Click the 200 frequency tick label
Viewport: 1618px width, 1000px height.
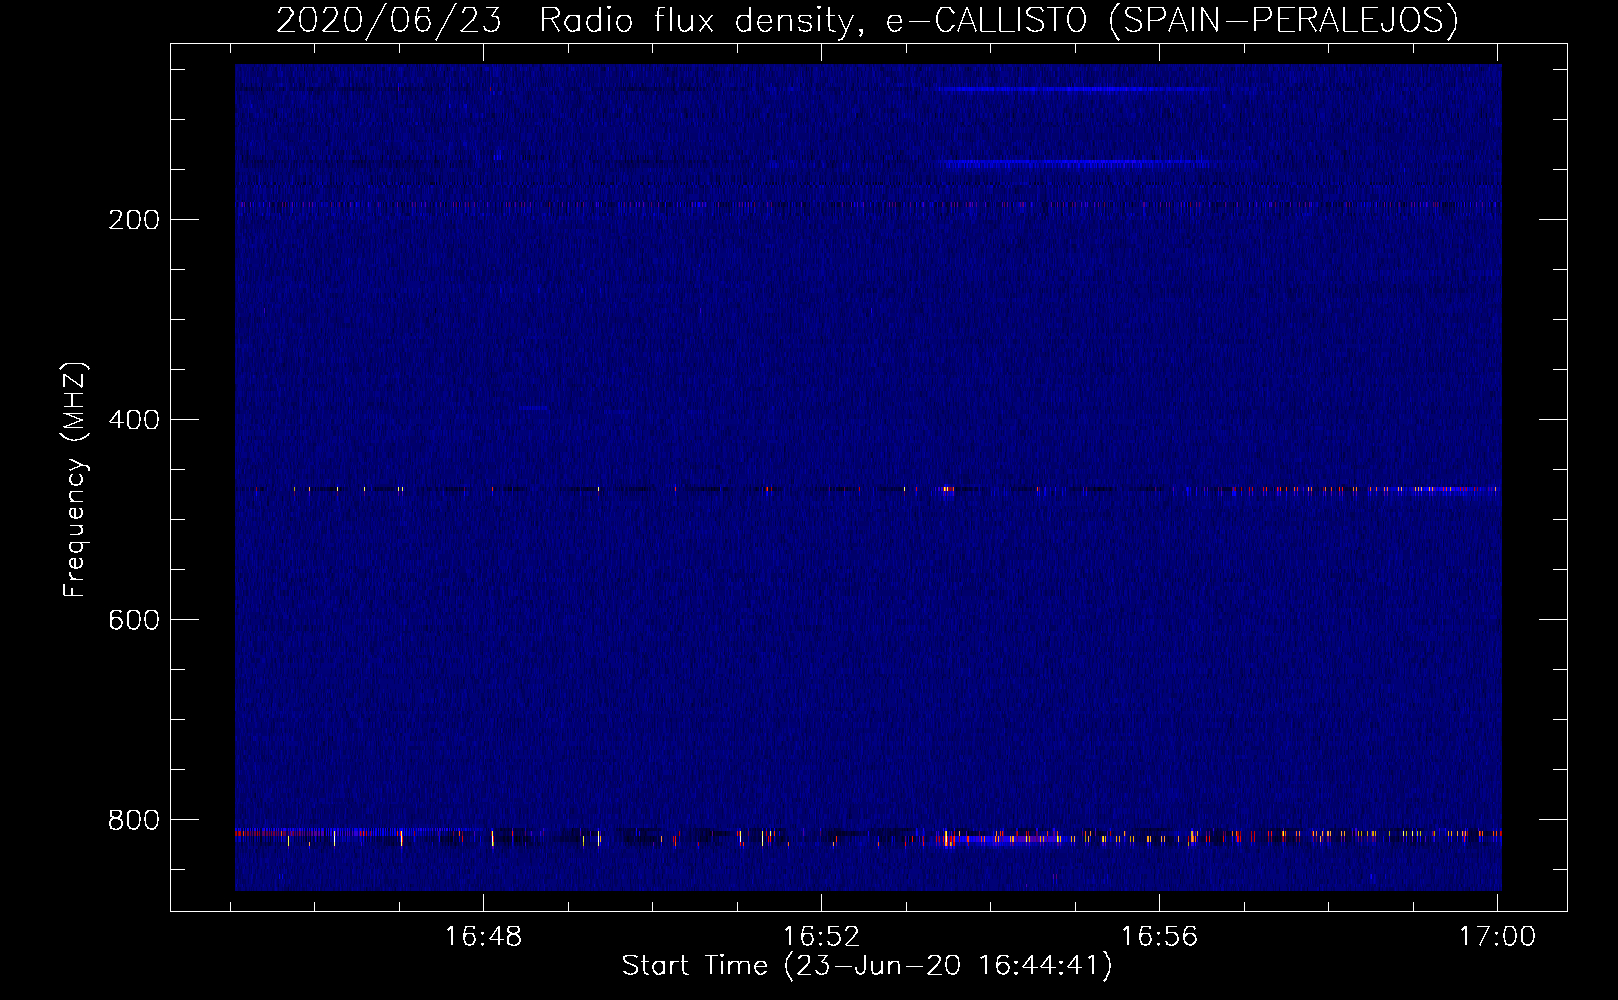[134, 220]
